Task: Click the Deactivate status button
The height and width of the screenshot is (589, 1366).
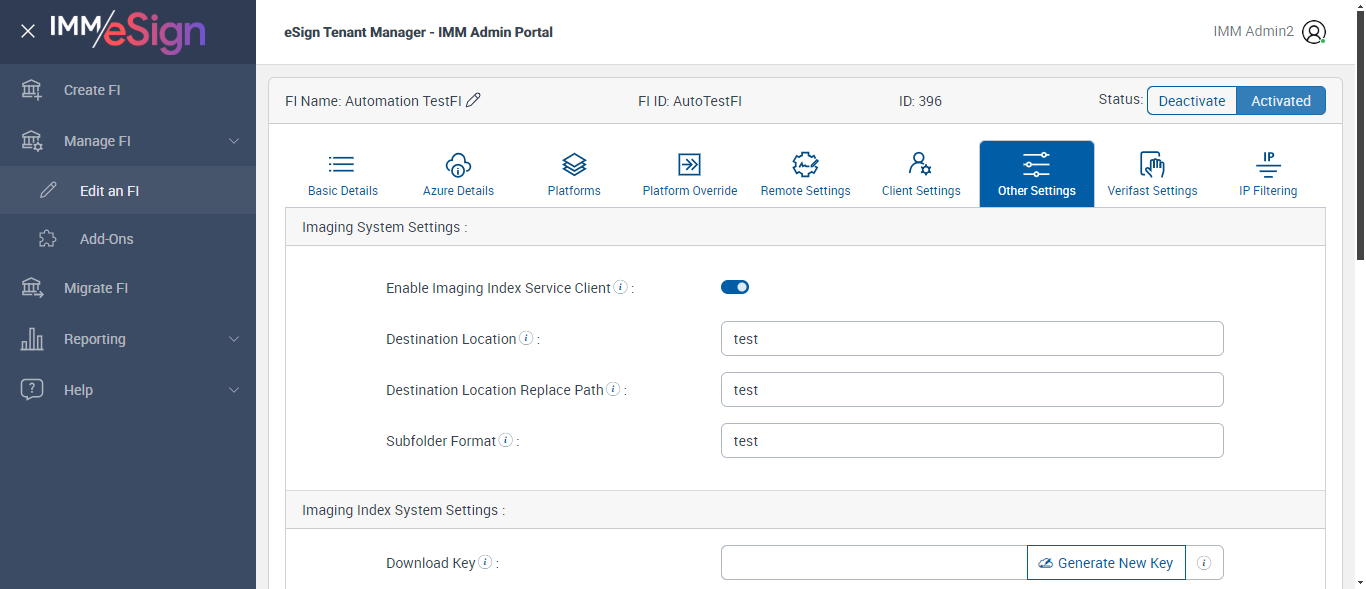Action: 1191,101
